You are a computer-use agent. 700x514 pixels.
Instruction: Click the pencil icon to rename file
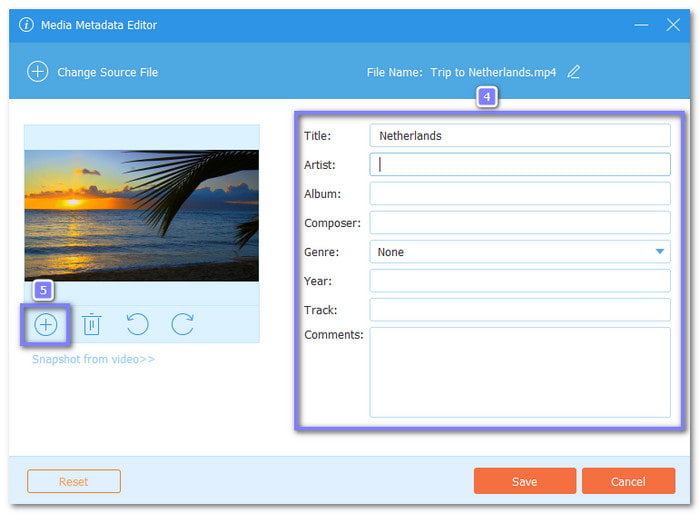tap(574, 72)
